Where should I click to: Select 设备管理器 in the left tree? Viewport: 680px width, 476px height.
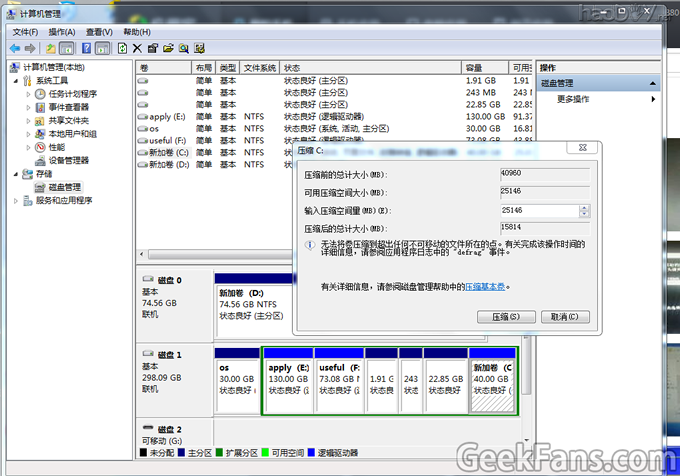[x=68, y=160]
